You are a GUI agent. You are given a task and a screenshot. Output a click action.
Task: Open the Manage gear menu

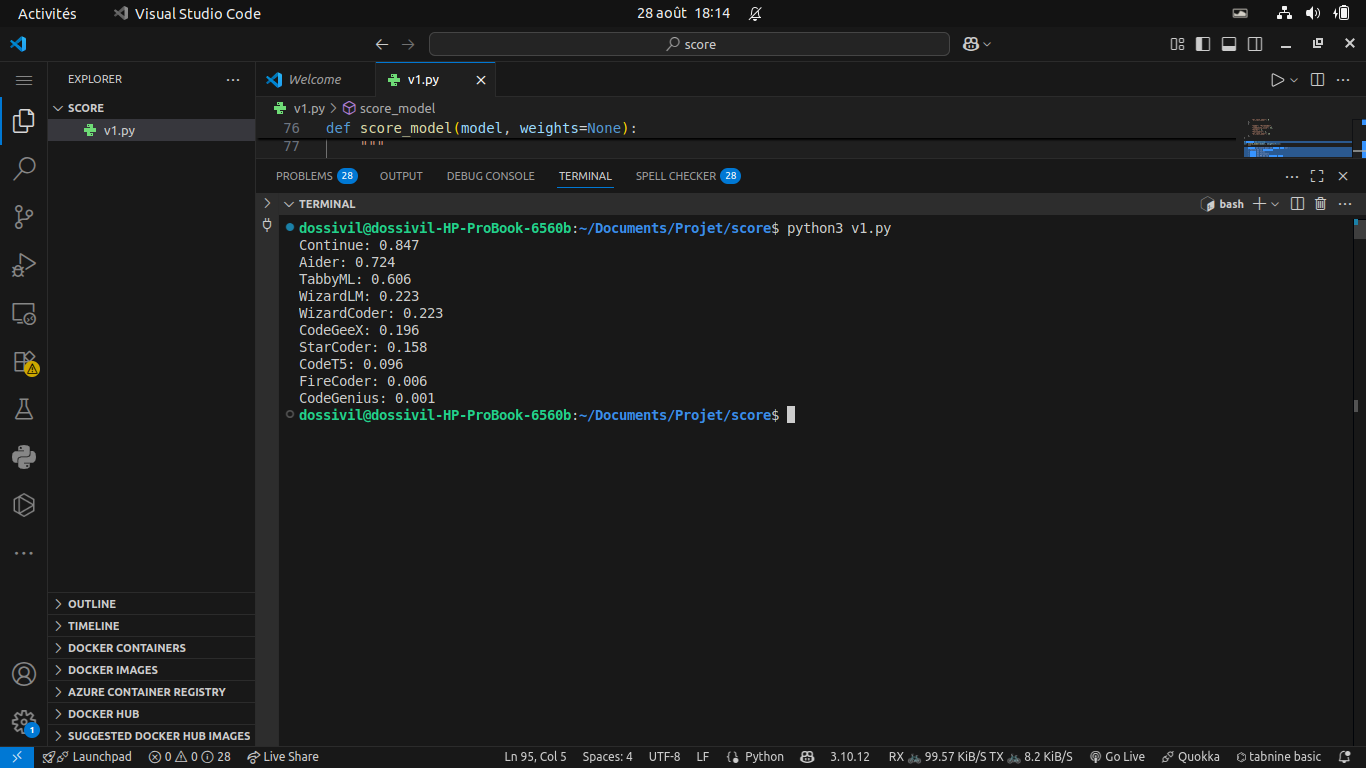pos(24,722)
